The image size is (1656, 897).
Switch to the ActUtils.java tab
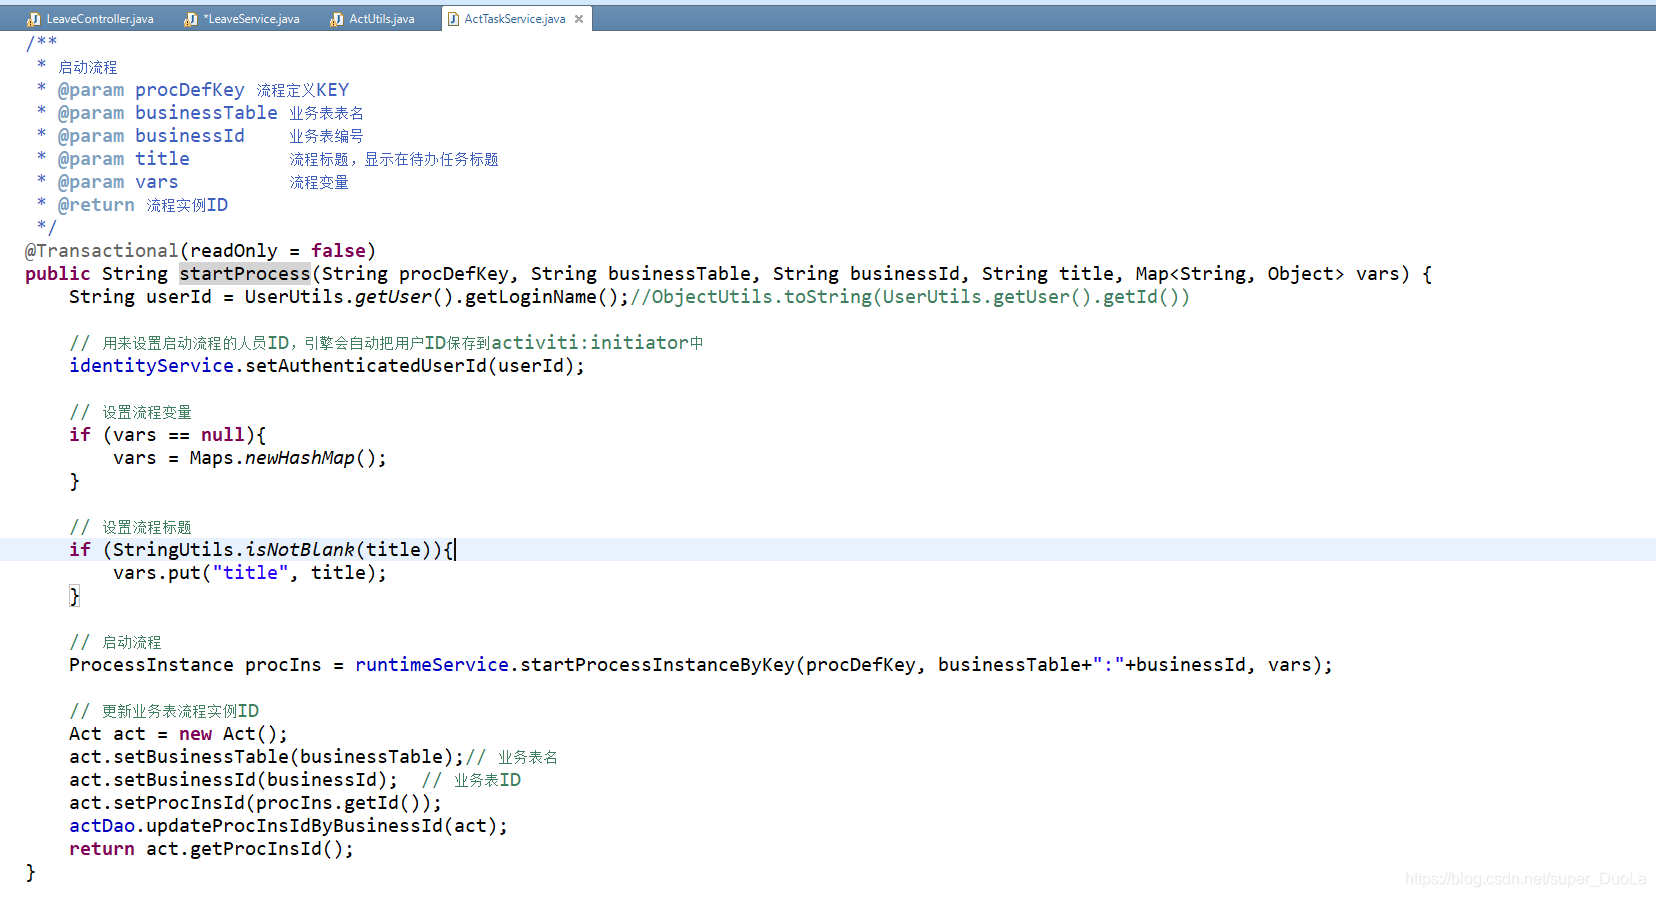coord(372,19)
